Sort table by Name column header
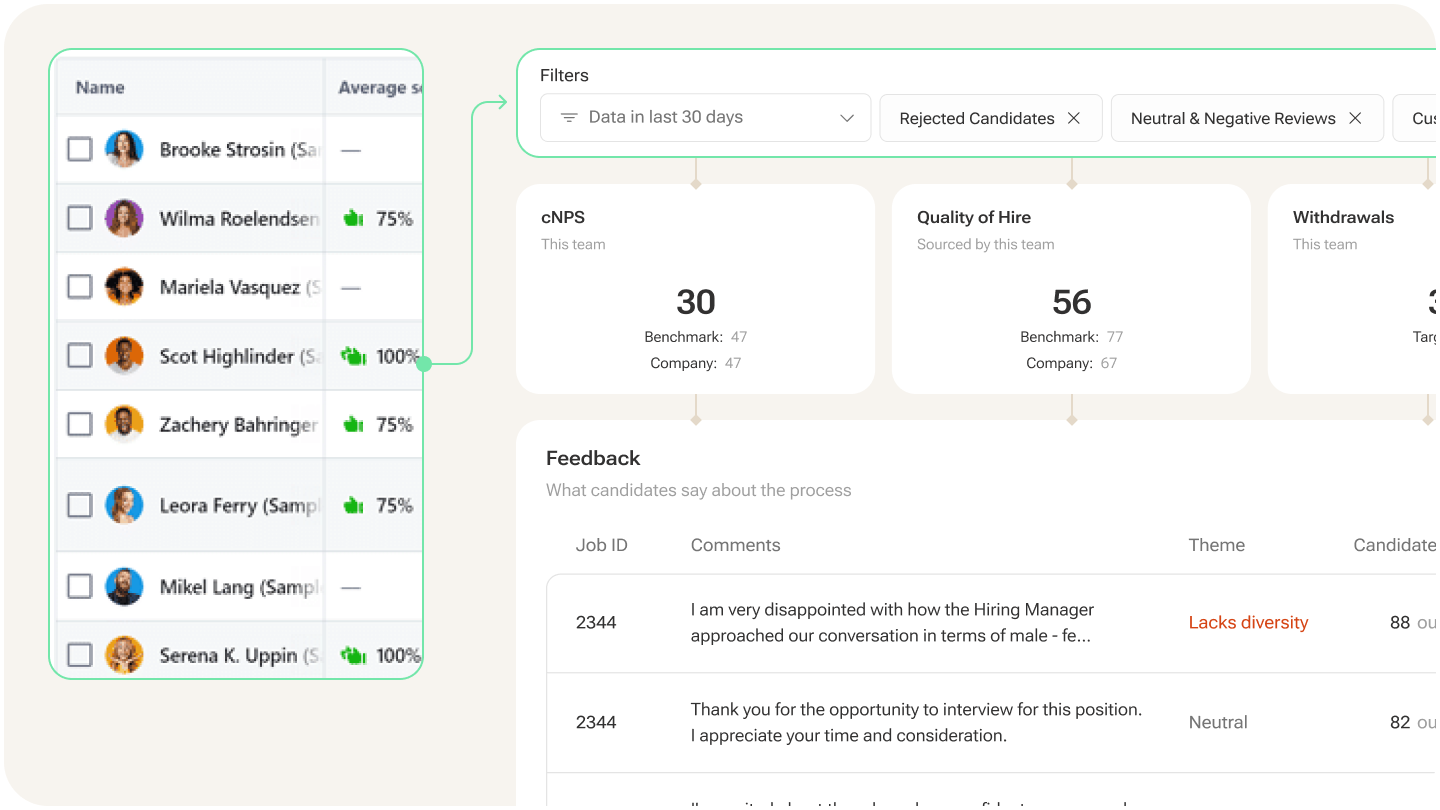The height and width of the screenshot is (810, 1440). pos(100,87)
